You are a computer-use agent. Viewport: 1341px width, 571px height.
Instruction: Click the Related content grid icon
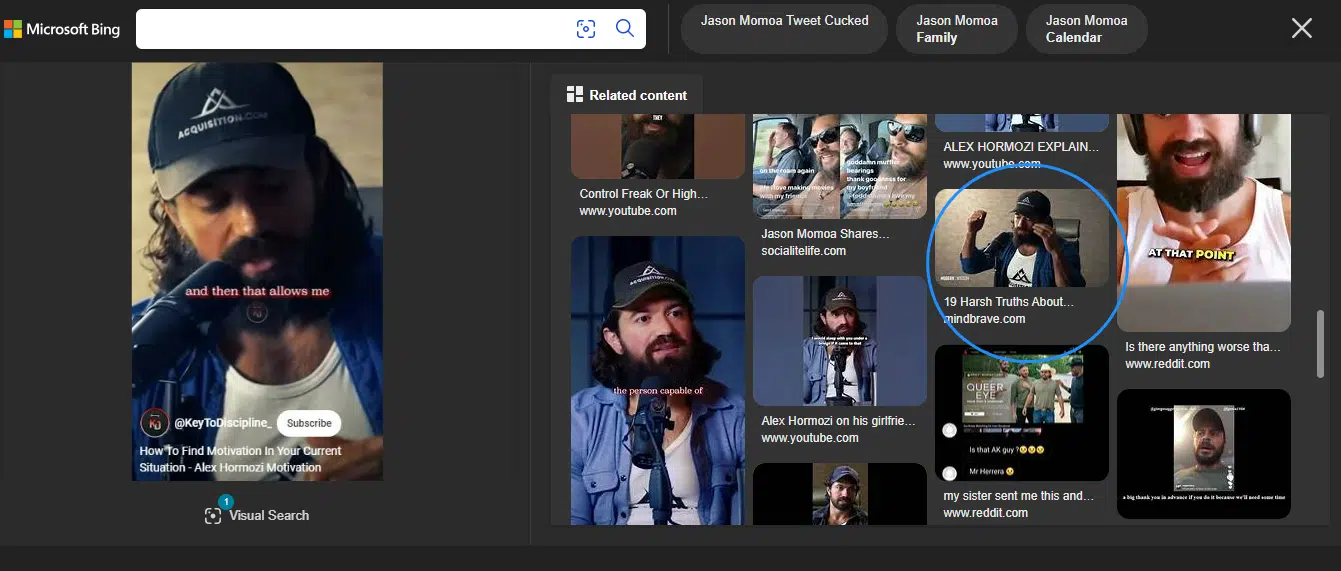pyautogui.click(x=574, y=95)
